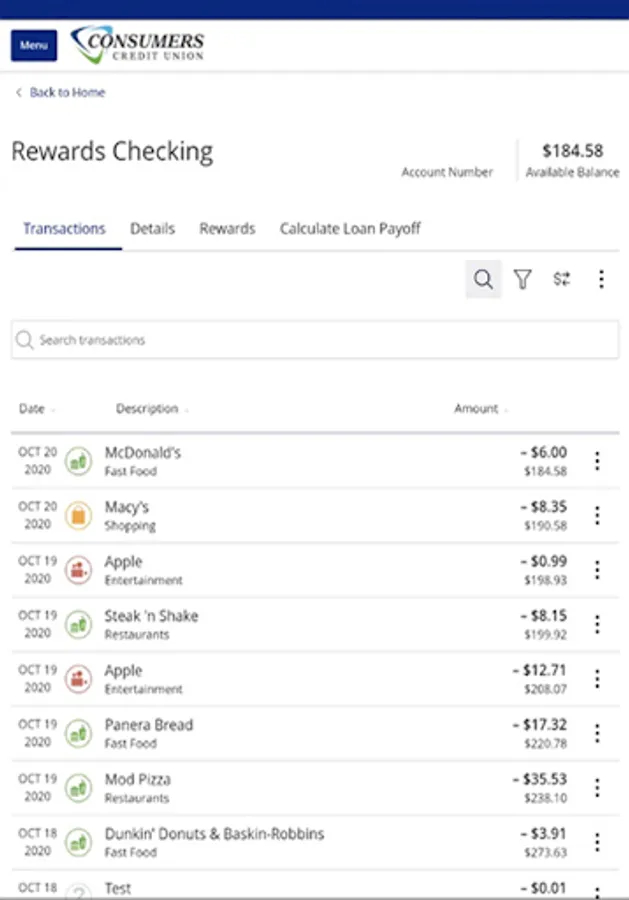Open options menu for Steak 'n Shake

(x=597, y=624)
